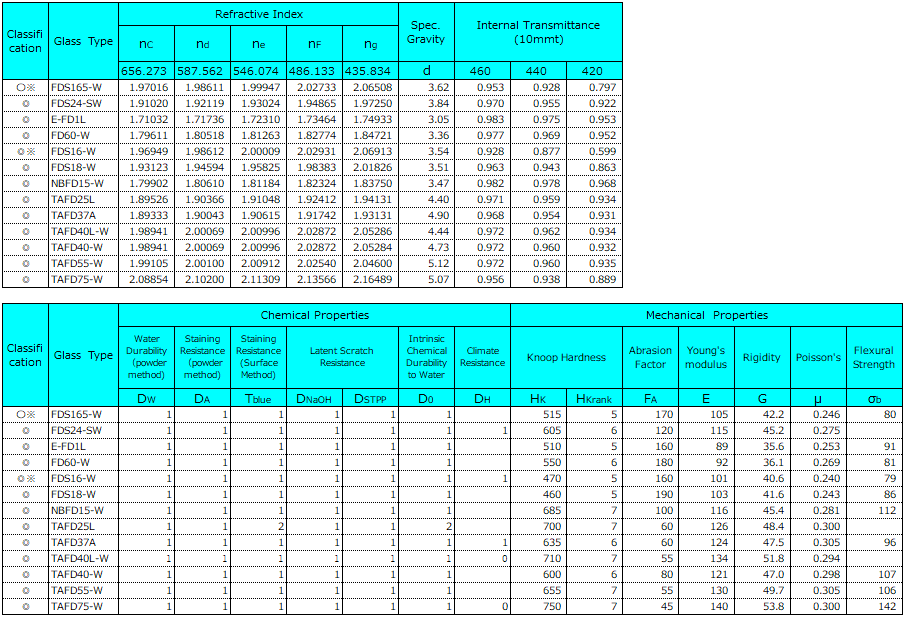Click the DNaOH symbol cell
Image resolution: width=905 pixels, height=617 pixels.
tap(314, 398)
